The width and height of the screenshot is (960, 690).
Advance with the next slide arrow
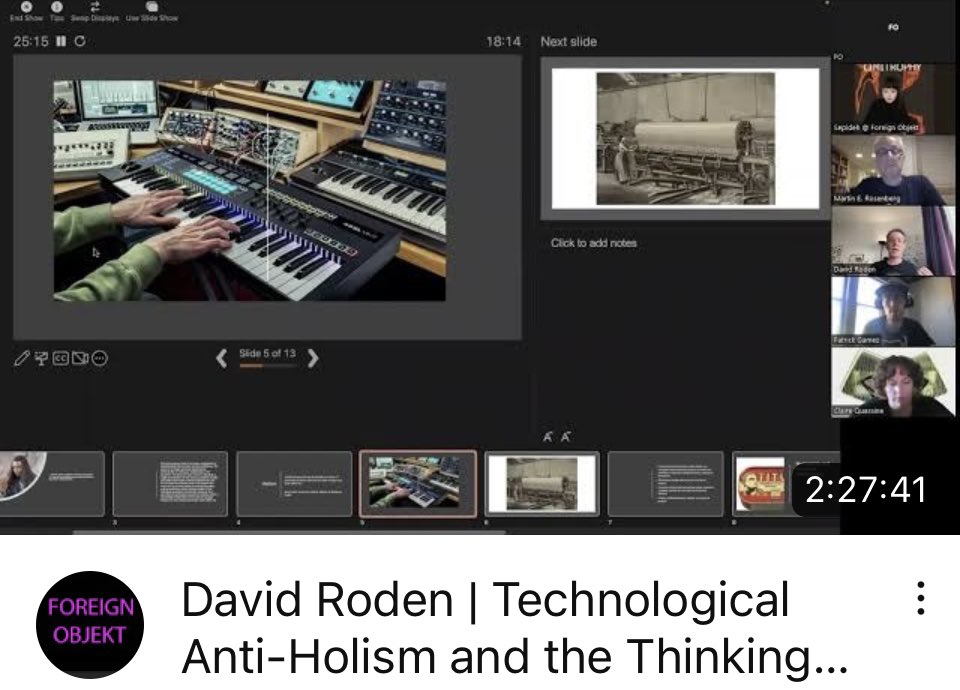tap(313, 358)
